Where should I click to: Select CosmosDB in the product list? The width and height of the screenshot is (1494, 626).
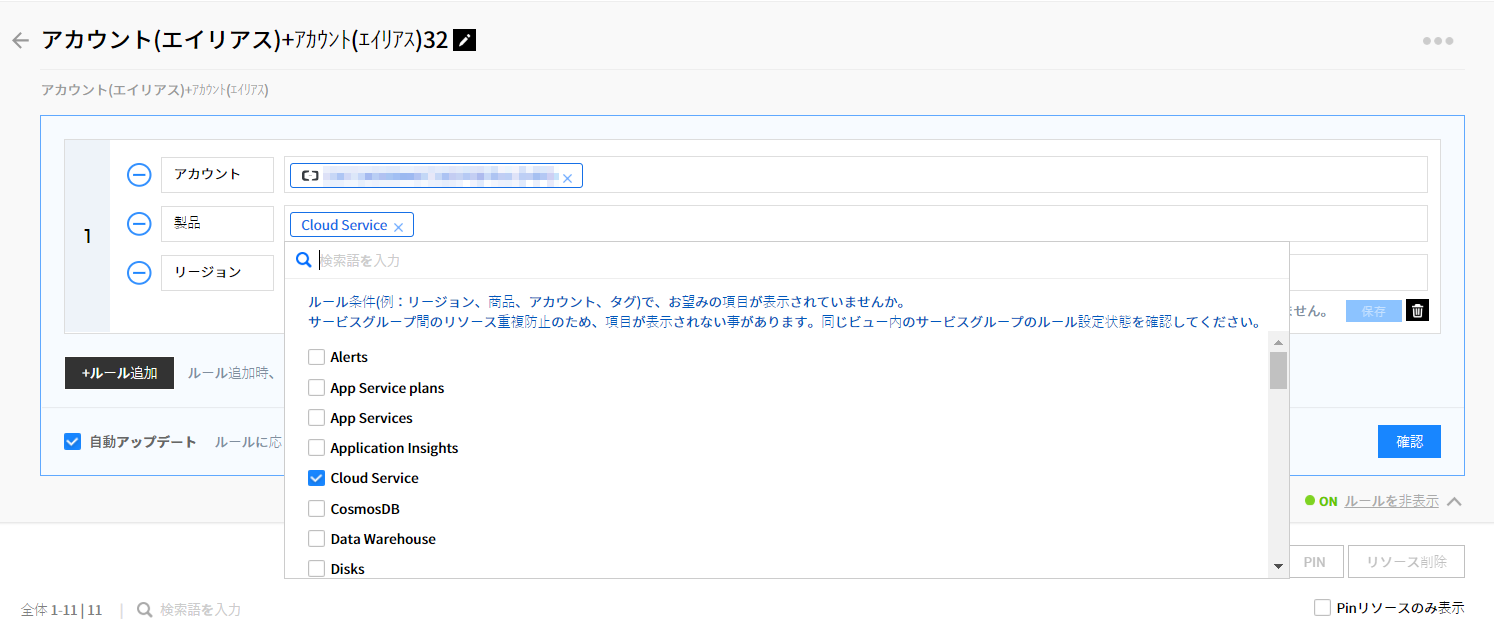coord(316,509)
